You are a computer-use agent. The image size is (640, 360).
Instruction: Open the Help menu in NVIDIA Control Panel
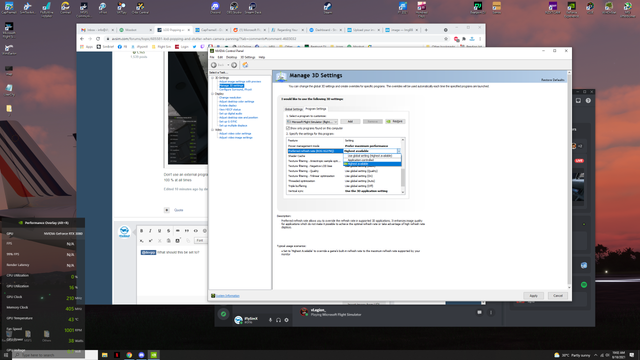[262, 57]
